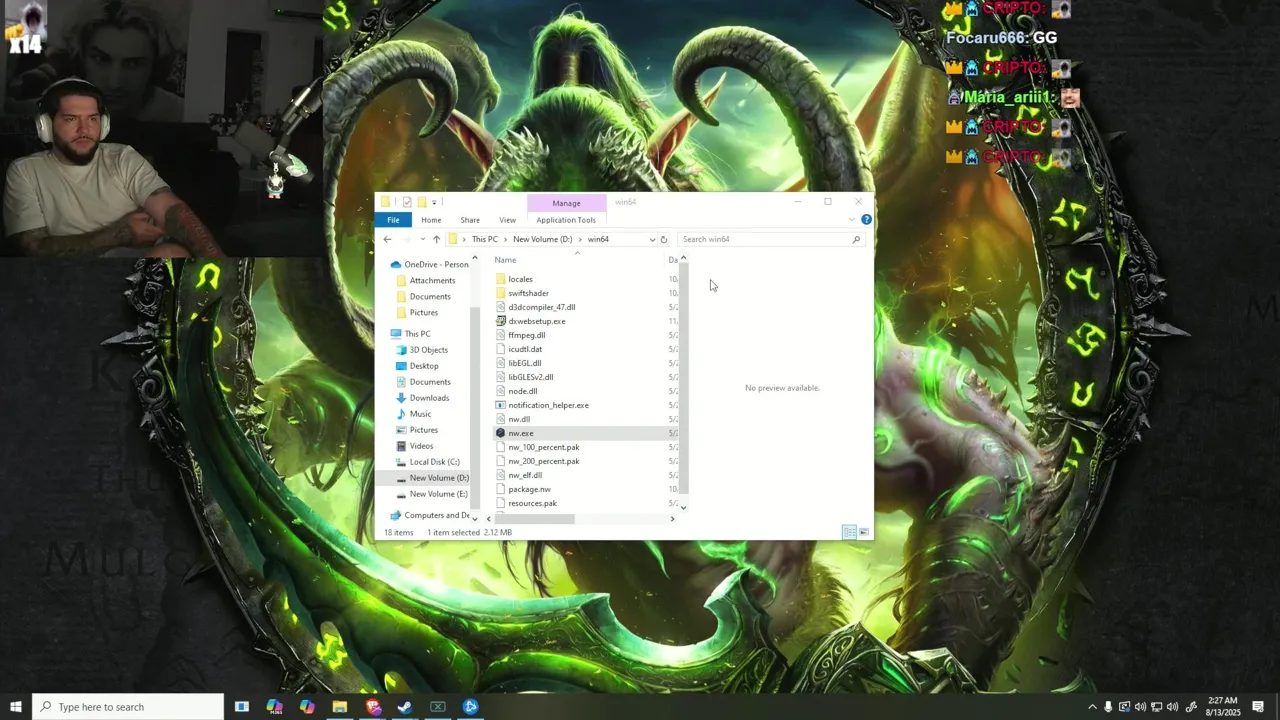
Task: Switch to Home ribbon tab
Action: click(431, 220)
